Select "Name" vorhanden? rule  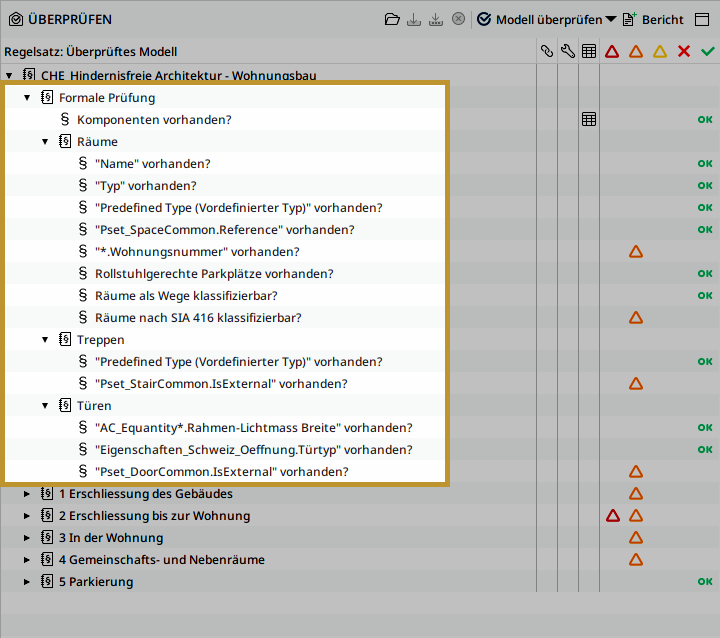point(152,164)
